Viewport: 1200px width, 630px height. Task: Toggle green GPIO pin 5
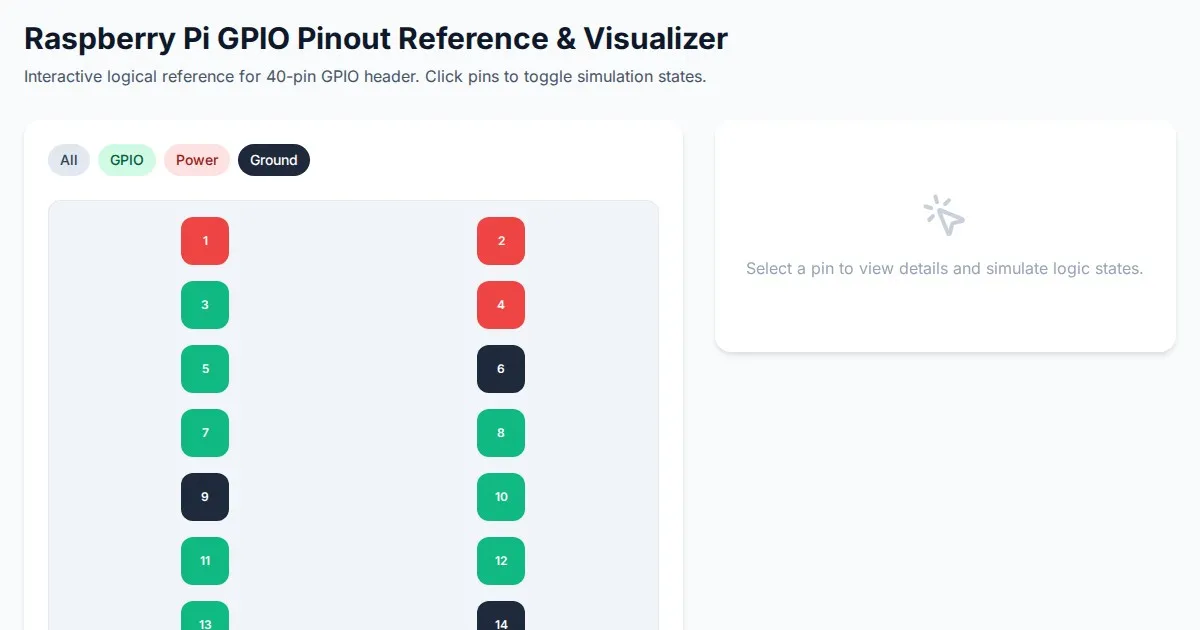(x=205, y=369)
